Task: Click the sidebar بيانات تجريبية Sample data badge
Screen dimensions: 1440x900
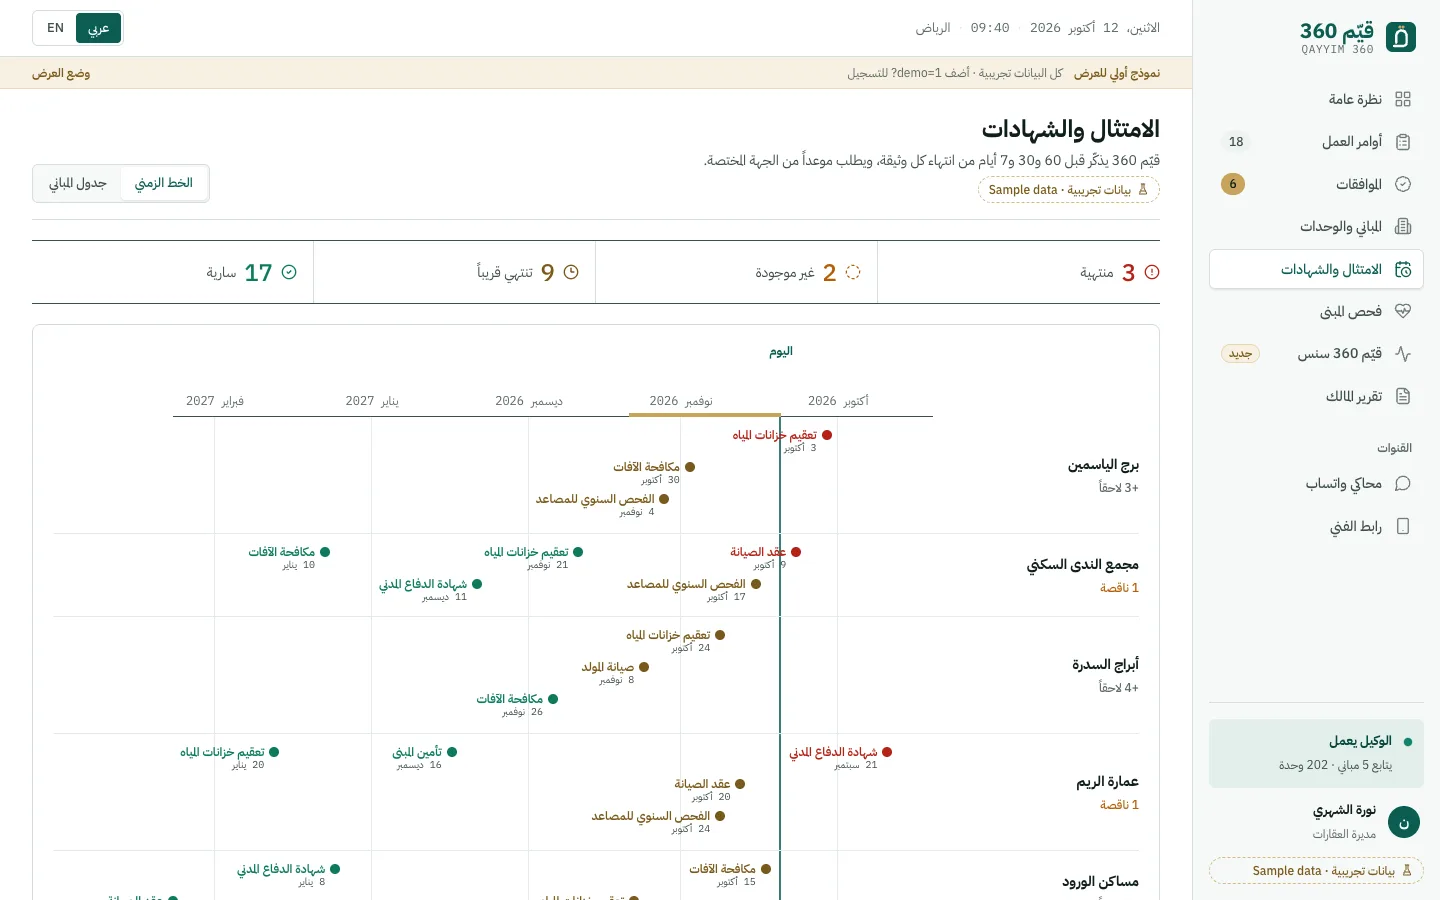Action: click(1316, 871)
